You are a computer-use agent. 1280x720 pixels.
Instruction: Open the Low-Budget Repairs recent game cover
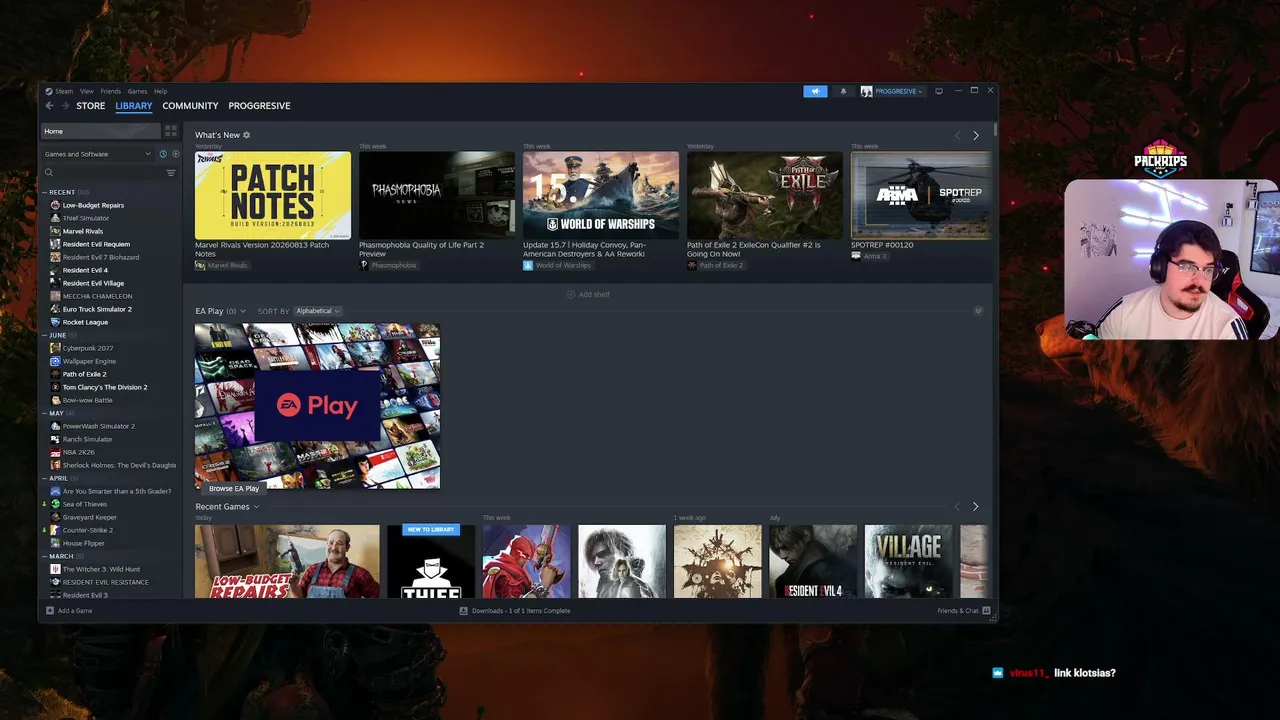pyautogui.click(x=287, y=561)
